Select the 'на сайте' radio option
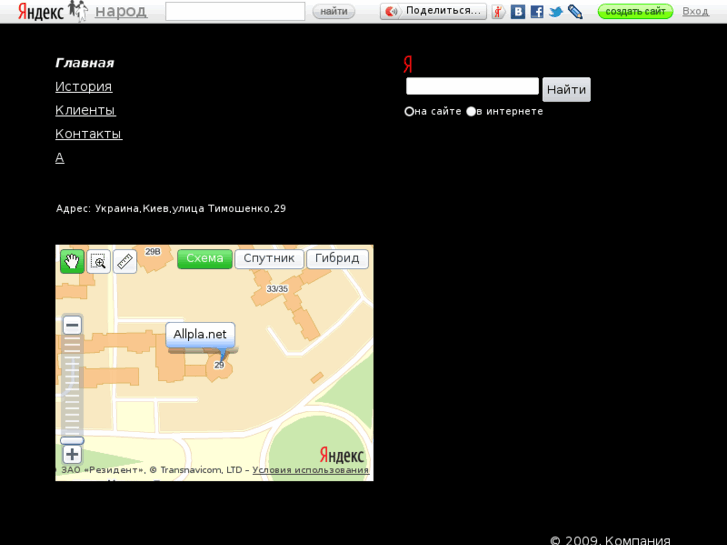The height and width of the screenshot is (545, 727). [409, 111]
